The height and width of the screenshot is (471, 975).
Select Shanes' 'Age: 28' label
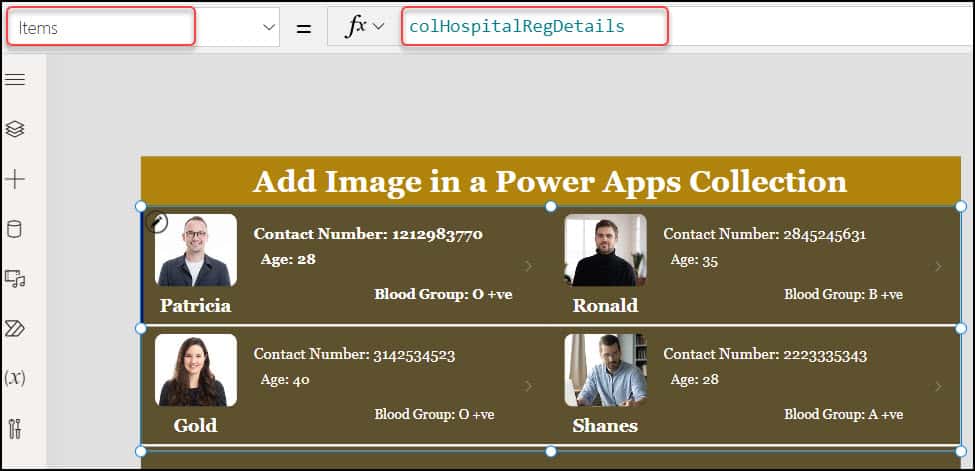click(694, 379)
